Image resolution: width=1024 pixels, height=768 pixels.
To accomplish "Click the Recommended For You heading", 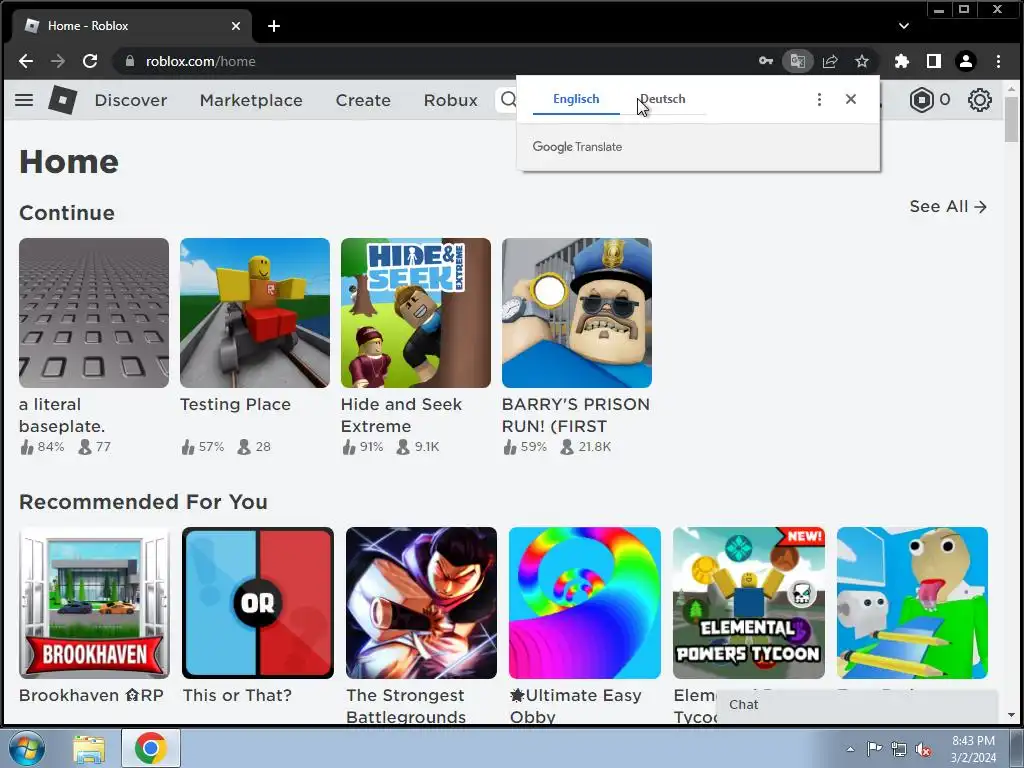I will point(144,502).
